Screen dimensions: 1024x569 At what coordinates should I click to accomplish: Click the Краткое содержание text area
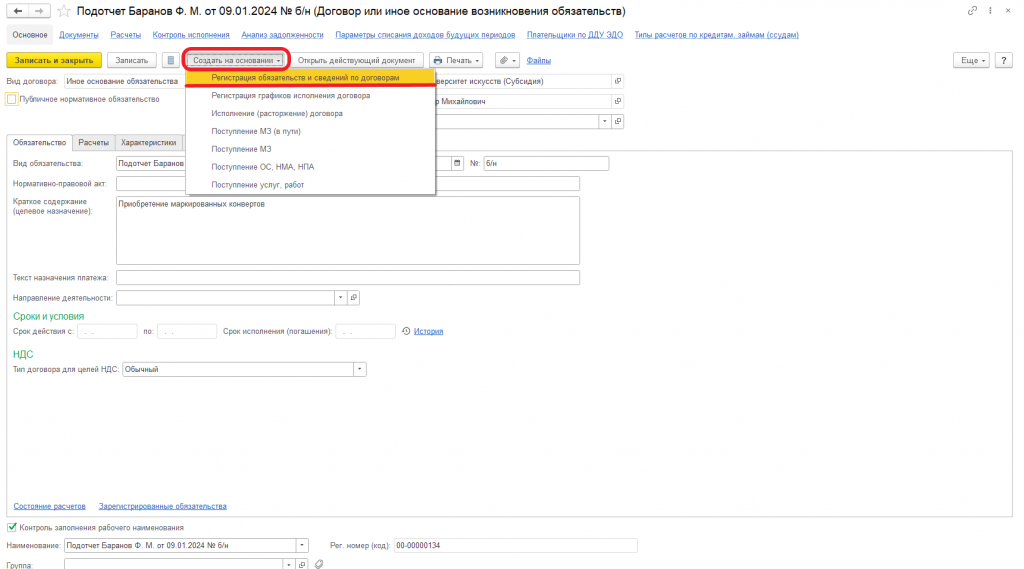347,231
